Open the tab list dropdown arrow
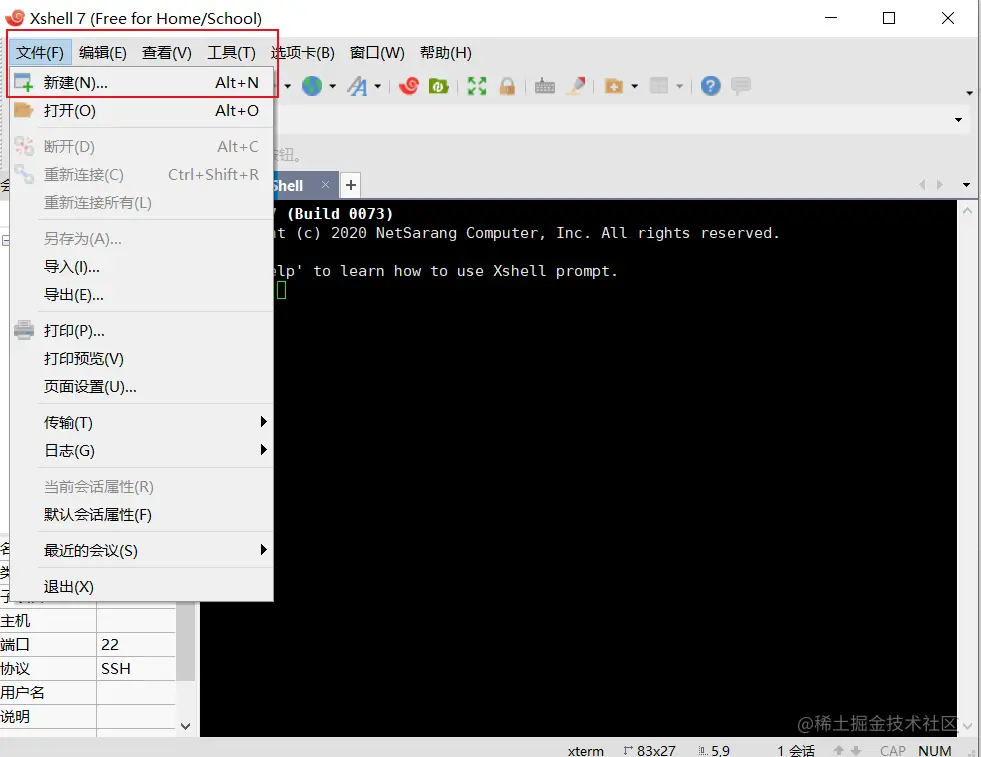The height and width of the screenshot is (757, 981). tap(967, 185)
